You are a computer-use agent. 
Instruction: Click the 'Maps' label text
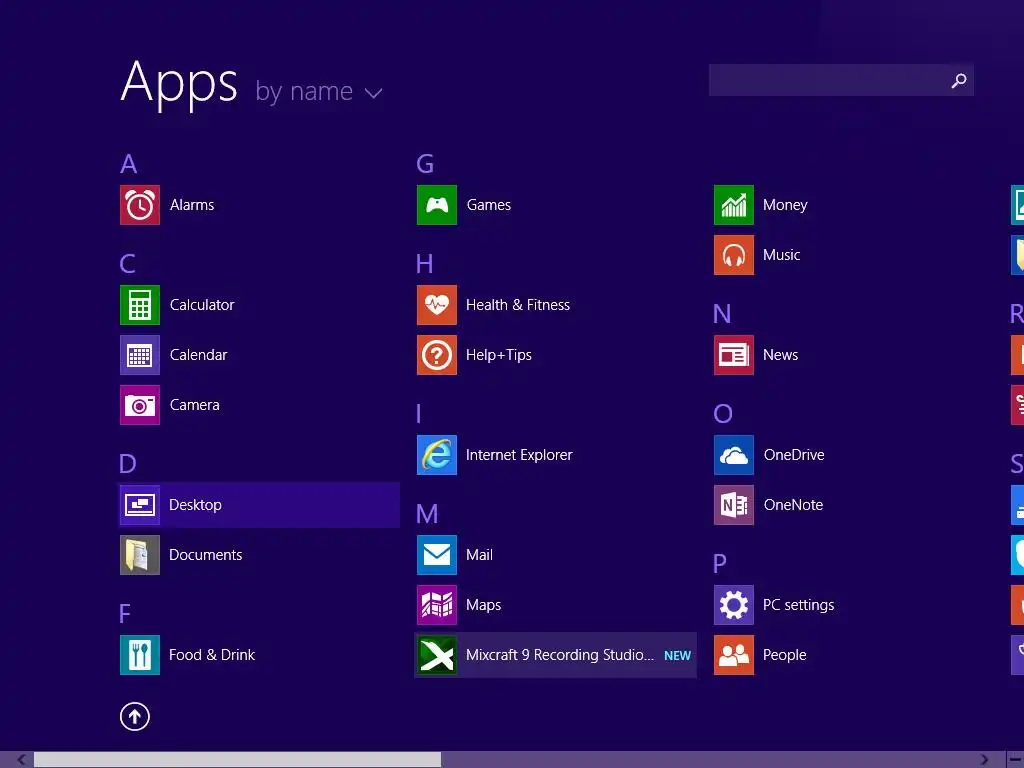click(483, 605)
